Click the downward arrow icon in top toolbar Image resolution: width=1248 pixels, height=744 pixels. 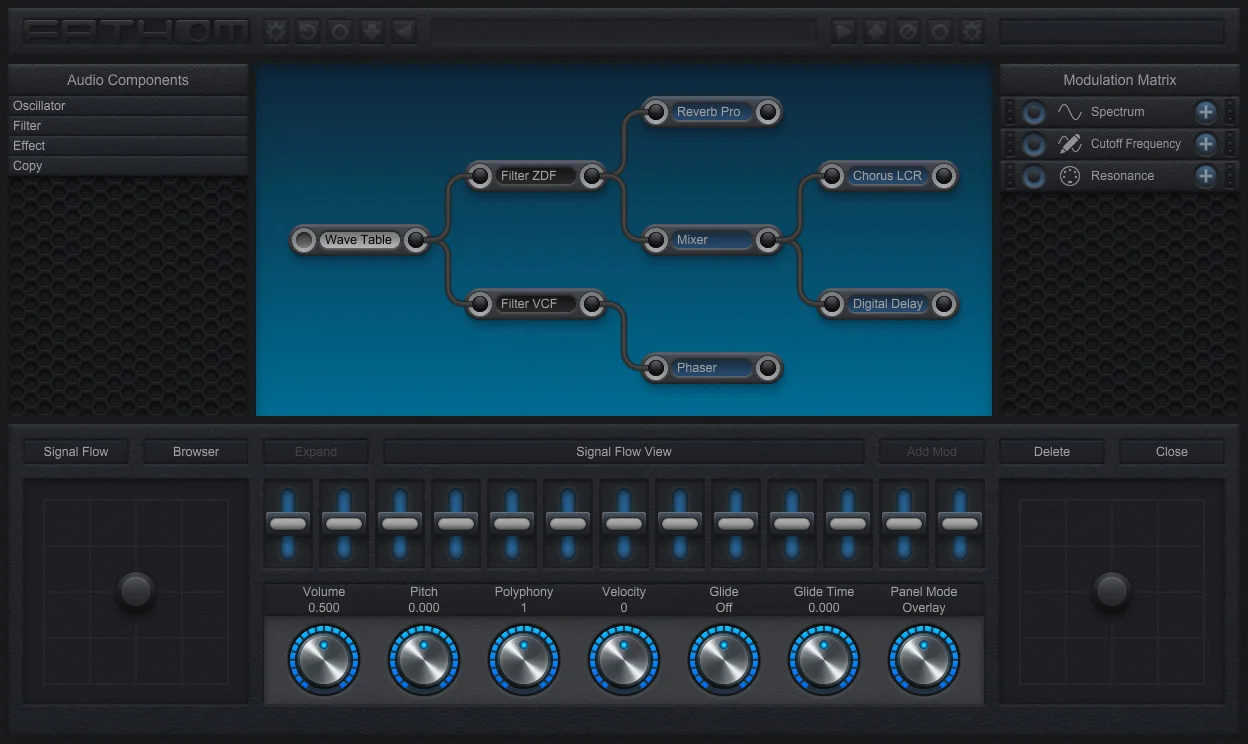(371, 31)
